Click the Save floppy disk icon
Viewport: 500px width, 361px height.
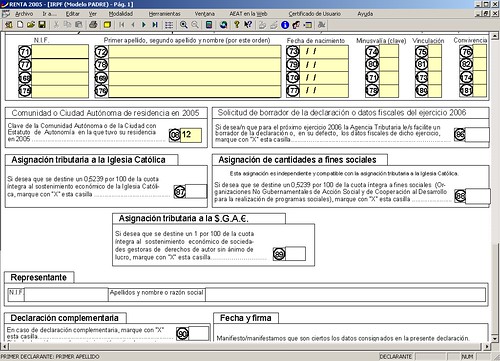[42, 25]
